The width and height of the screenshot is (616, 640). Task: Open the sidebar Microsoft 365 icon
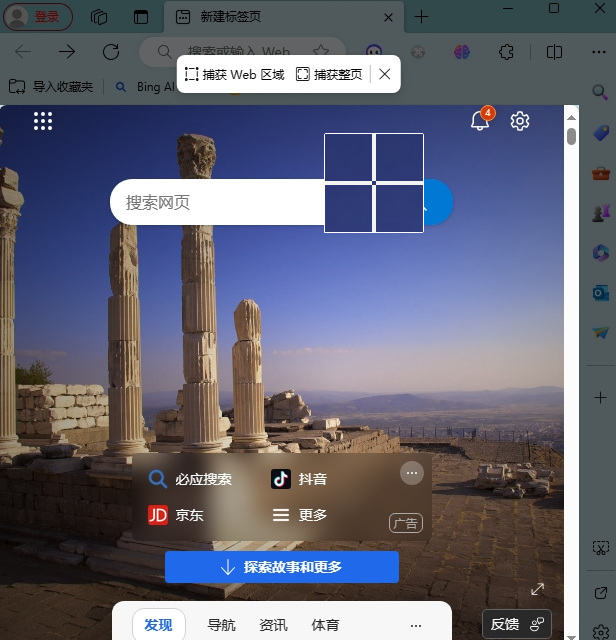click(601, 253)
